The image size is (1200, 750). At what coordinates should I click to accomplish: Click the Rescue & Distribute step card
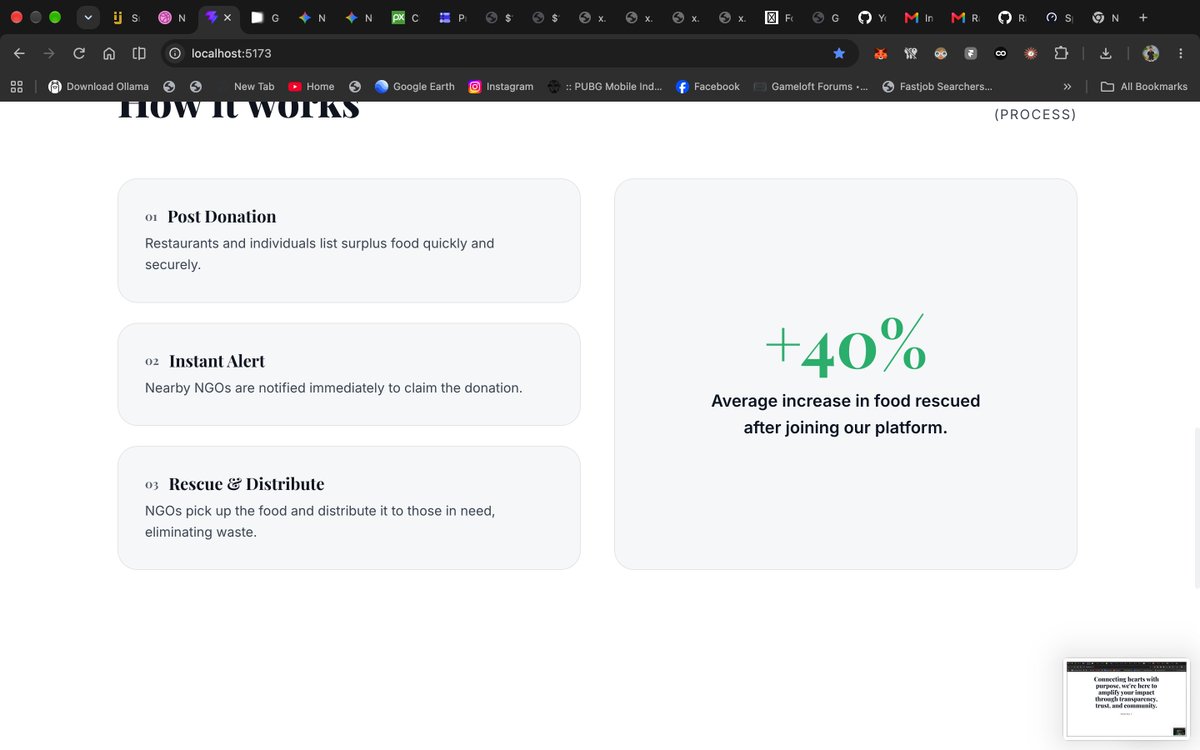point(349,508)
